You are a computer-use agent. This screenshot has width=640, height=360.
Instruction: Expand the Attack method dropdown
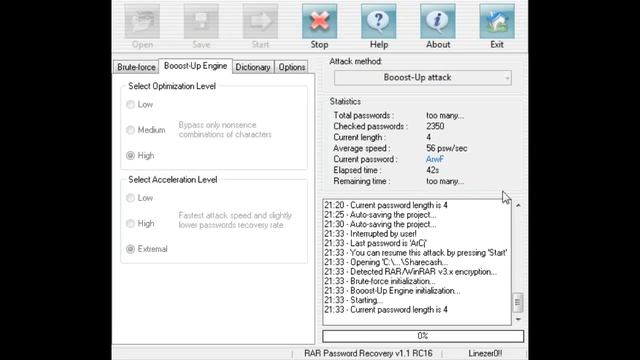click(x=422, y=78)
